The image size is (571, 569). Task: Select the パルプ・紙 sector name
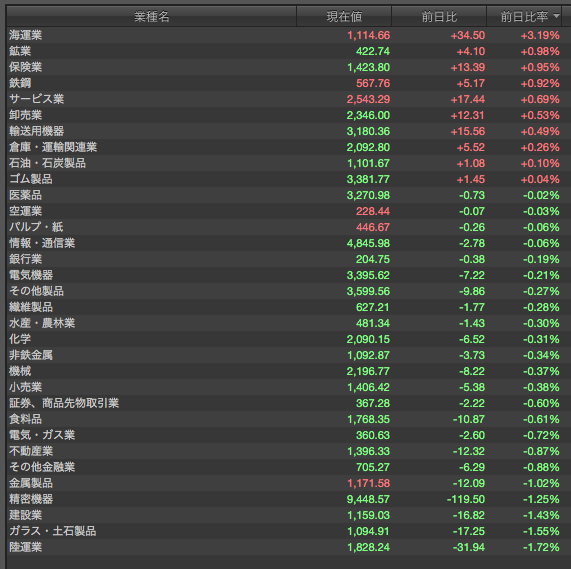36,227
